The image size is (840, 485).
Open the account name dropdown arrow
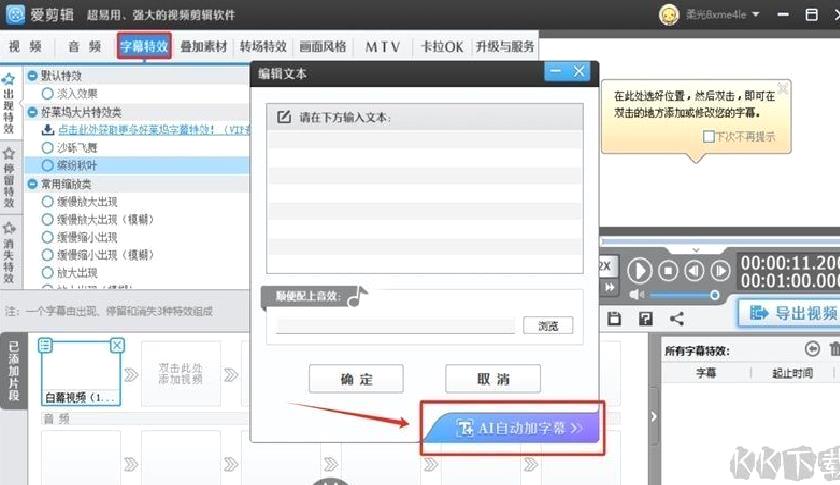click(755, 14)
